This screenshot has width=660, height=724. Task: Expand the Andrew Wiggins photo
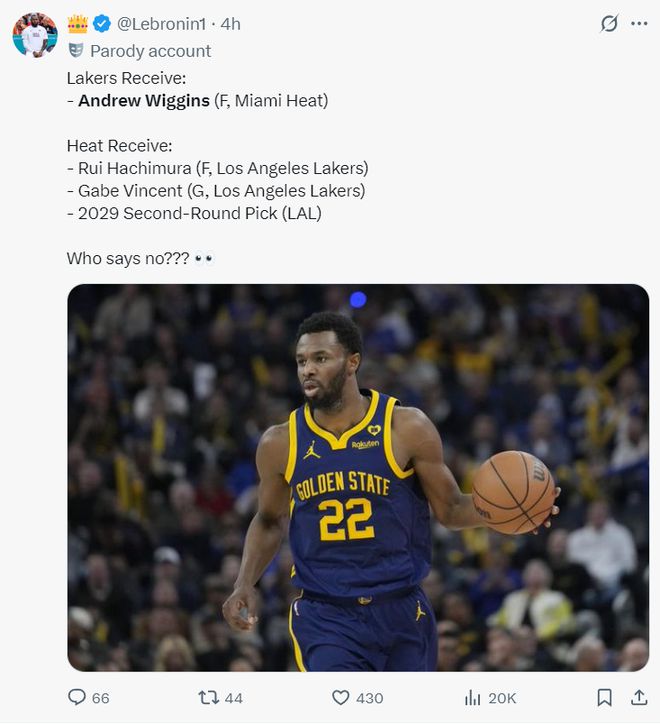(x=358, y=477)
